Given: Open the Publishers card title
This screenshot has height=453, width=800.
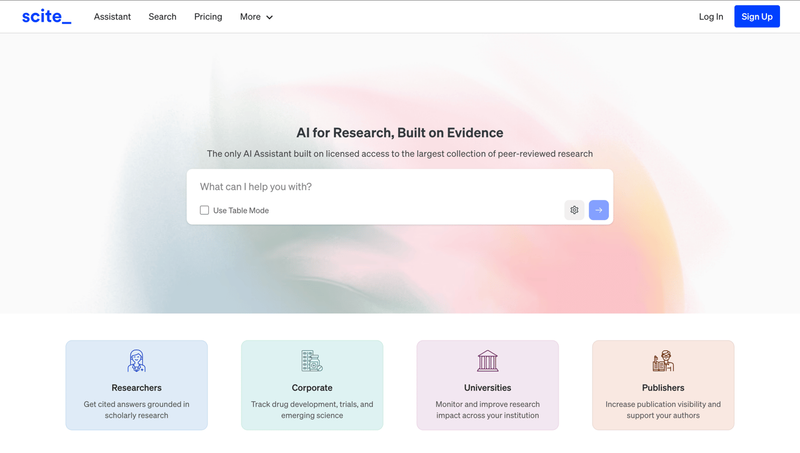Looking at the screenshot, I should (x=663, y=388).
